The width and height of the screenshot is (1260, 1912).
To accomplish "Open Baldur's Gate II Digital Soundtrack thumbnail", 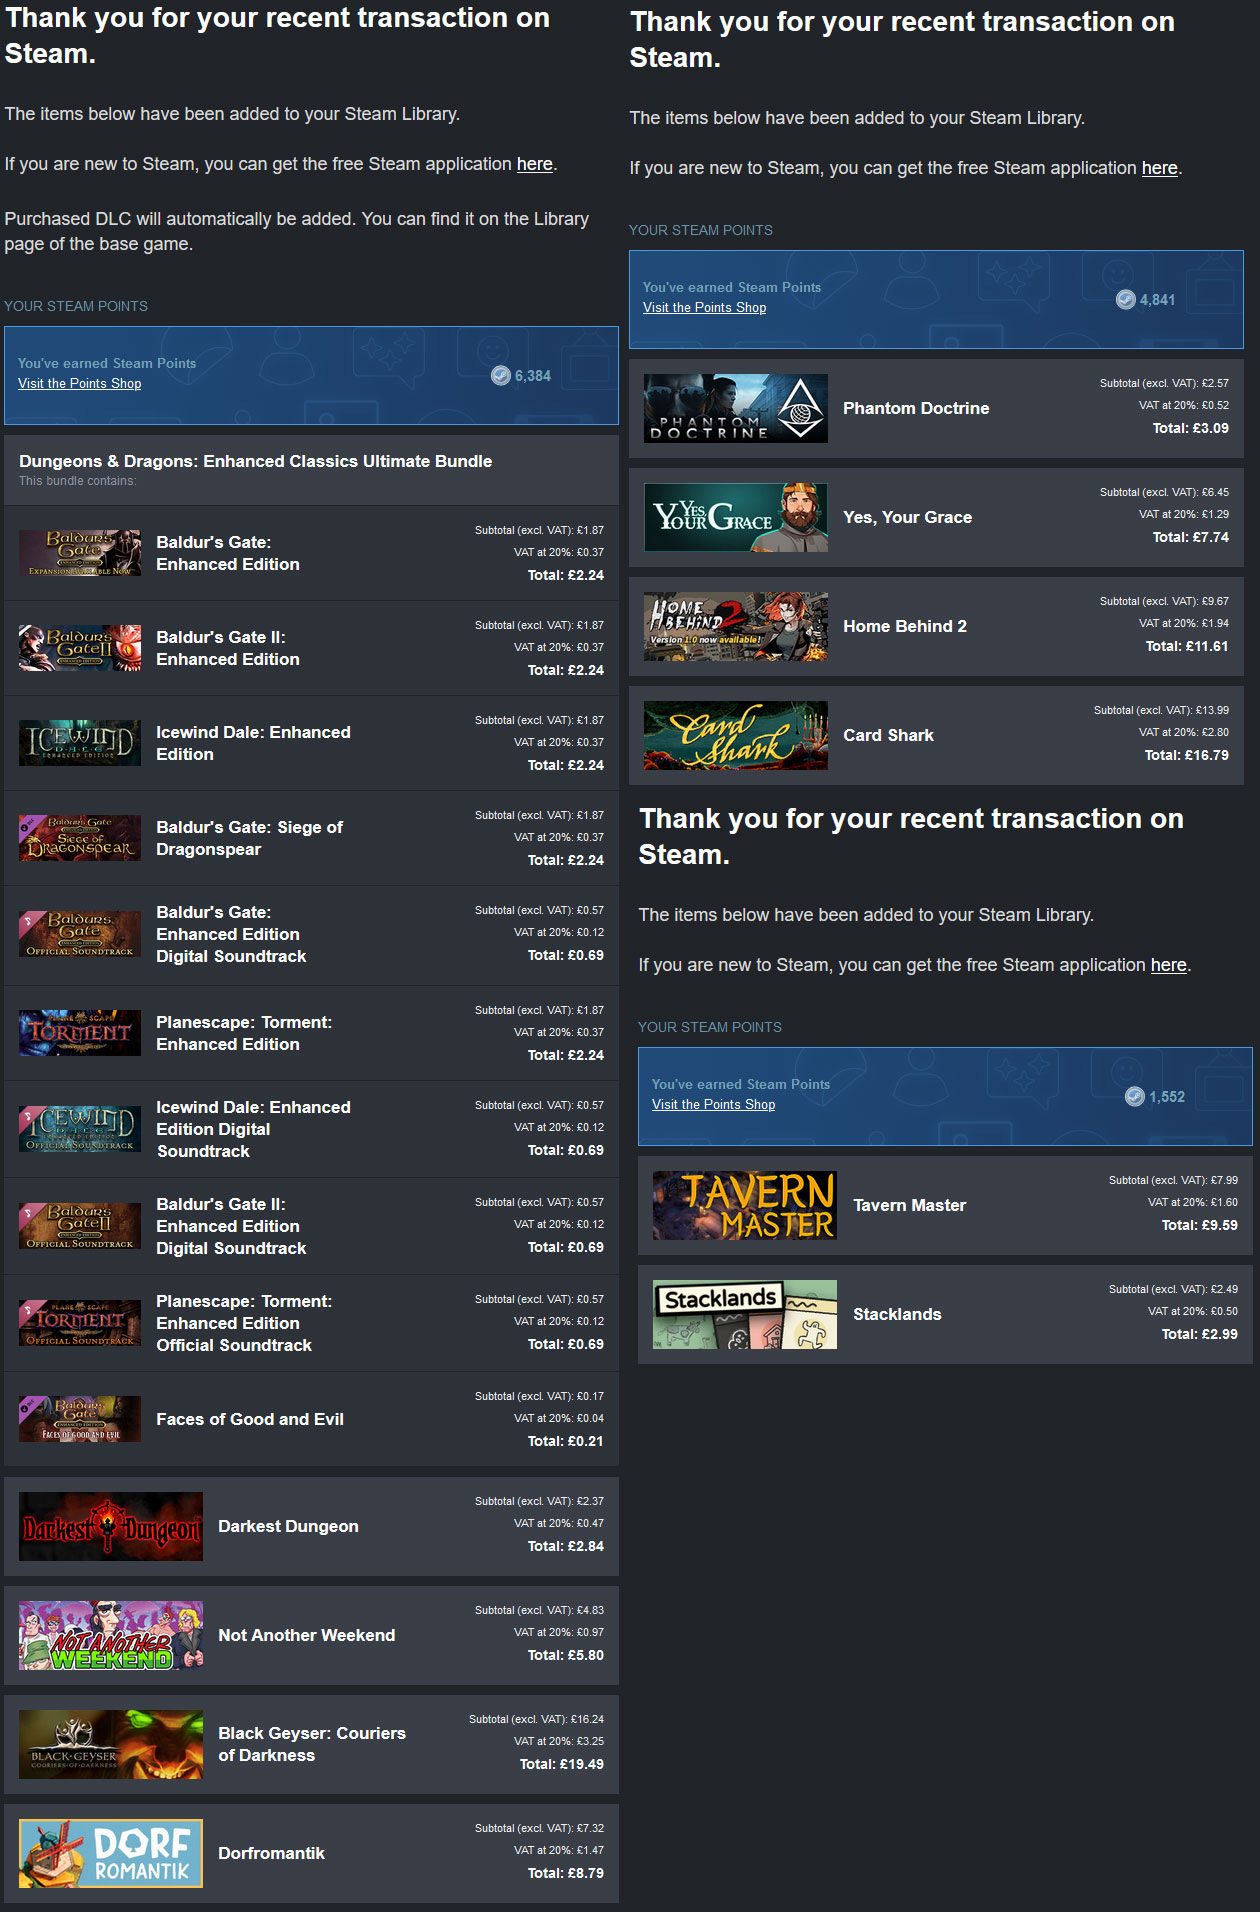I will tap(80, 1226).
